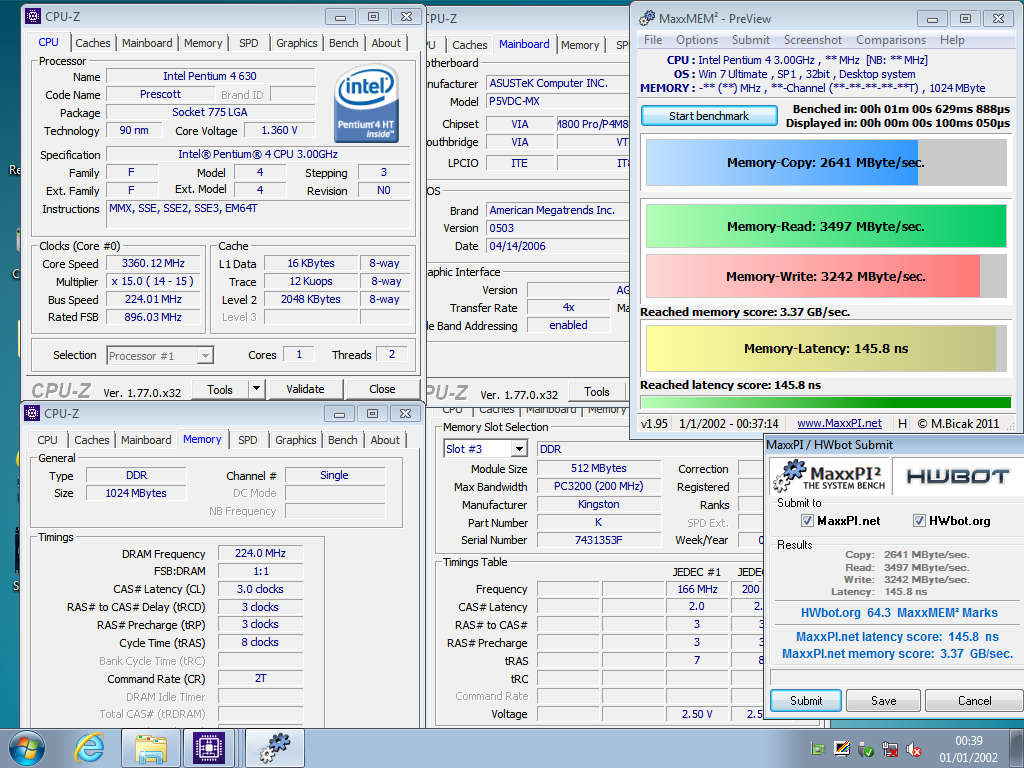Click the muted volume tray icon

click(x=914, y=750)
